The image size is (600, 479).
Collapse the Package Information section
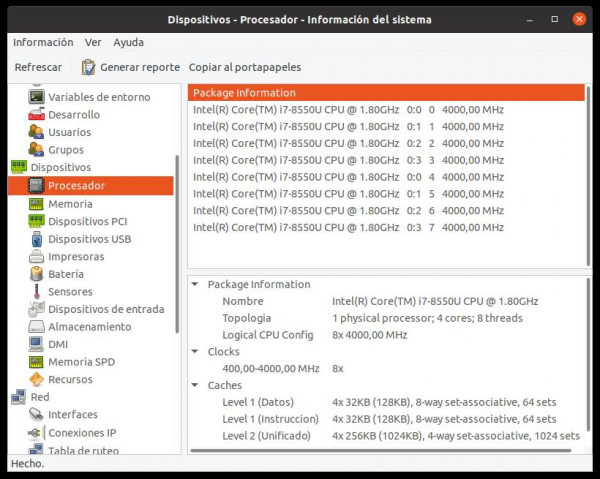(195, 284)
